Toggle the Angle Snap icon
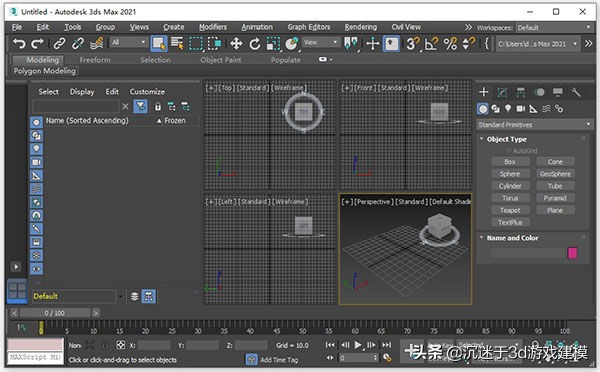600x372 pixels. pos(431,44)
